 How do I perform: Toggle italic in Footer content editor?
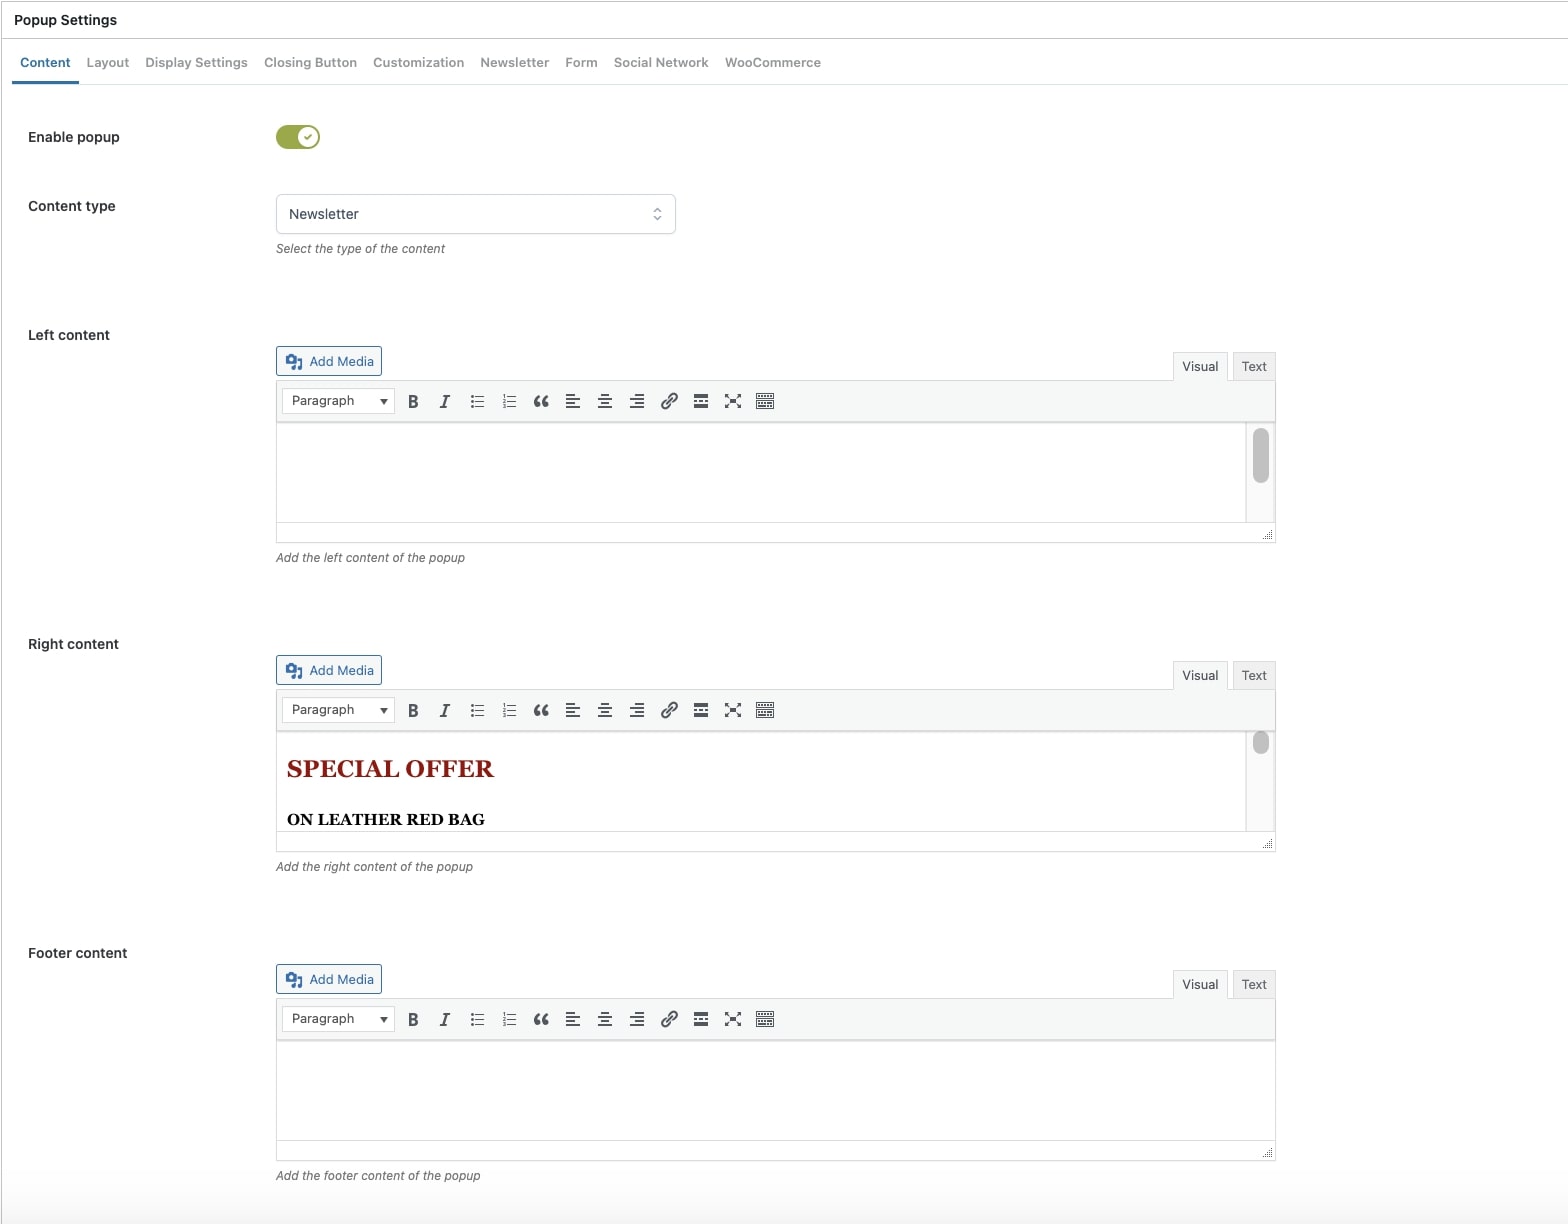tap(445, 1019)
